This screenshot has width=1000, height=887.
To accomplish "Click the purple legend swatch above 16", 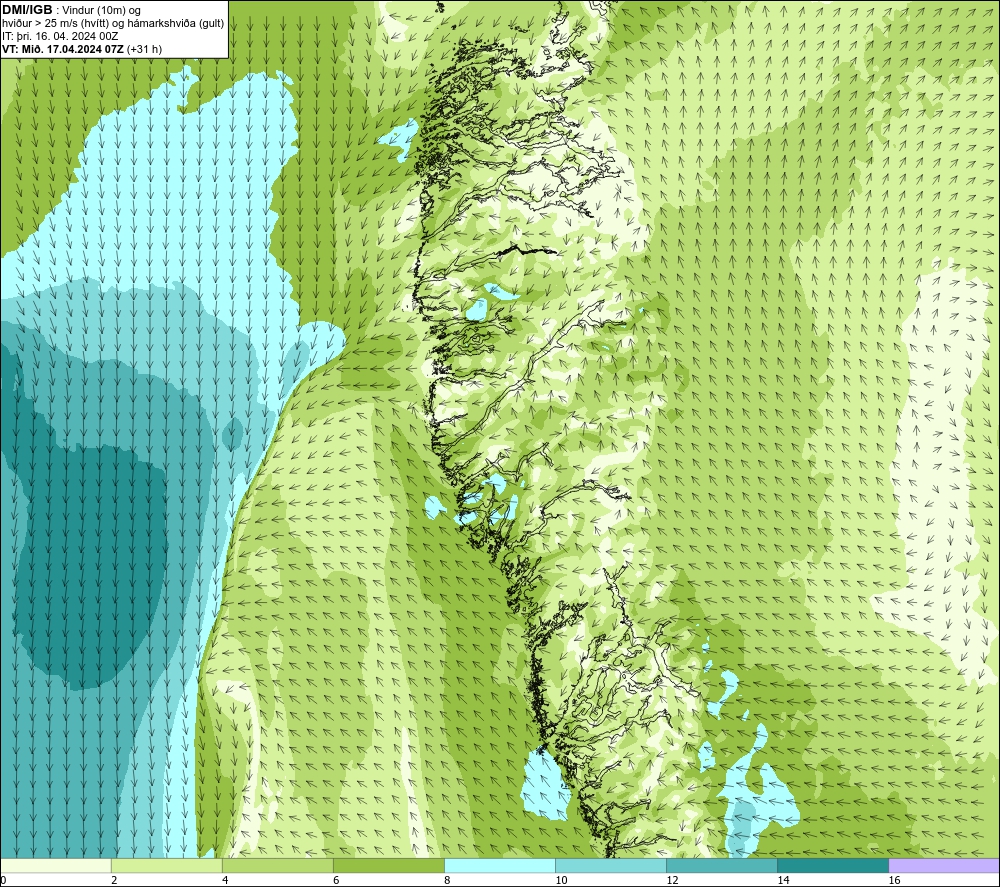I will [x=944, y=865].
